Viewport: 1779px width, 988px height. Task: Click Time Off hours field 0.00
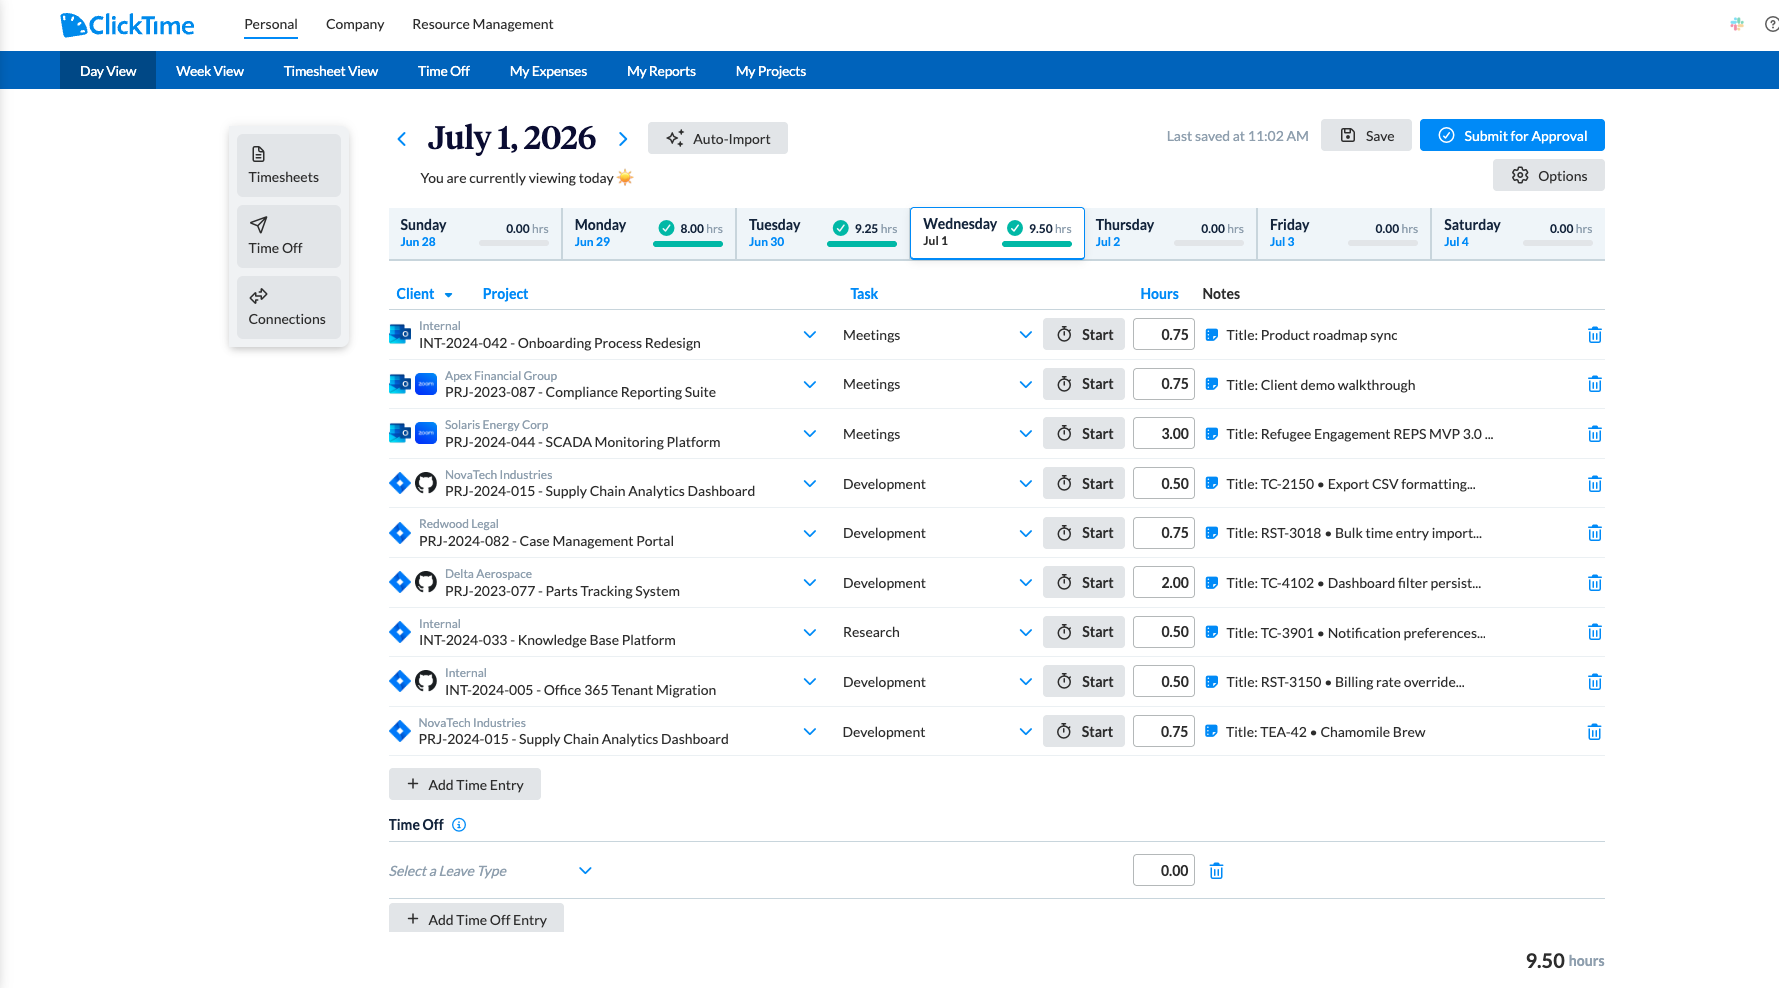[x=1164, y=871]
